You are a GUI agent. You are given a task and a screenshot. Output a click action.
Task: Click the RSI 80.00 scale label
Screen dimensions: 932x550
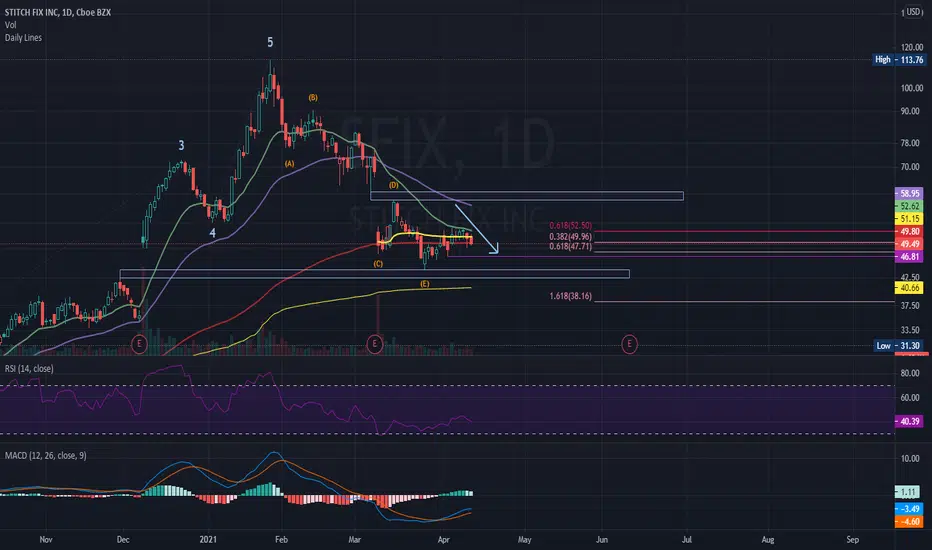[910, 373]
